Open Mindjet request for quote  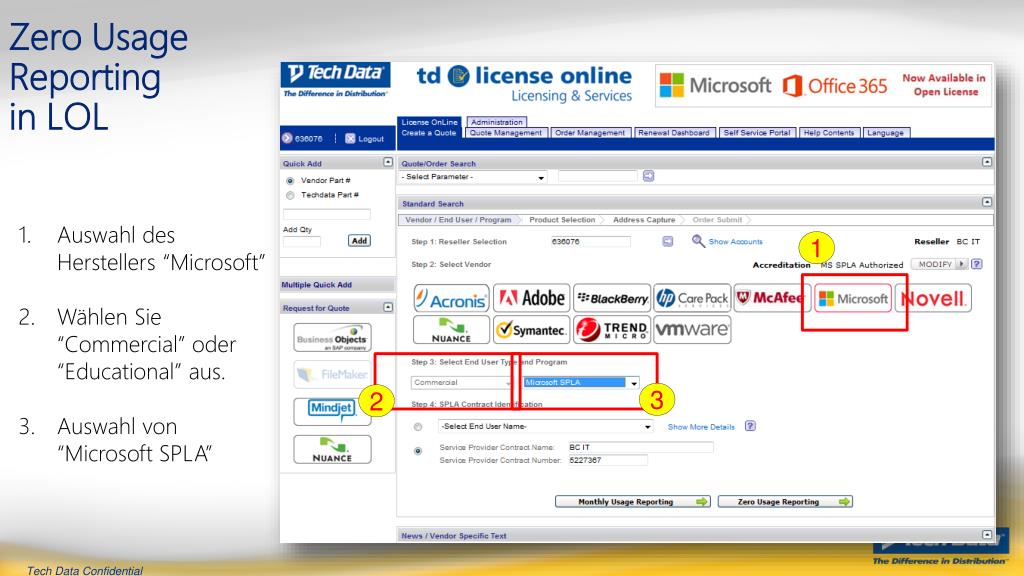coord(332,411)
